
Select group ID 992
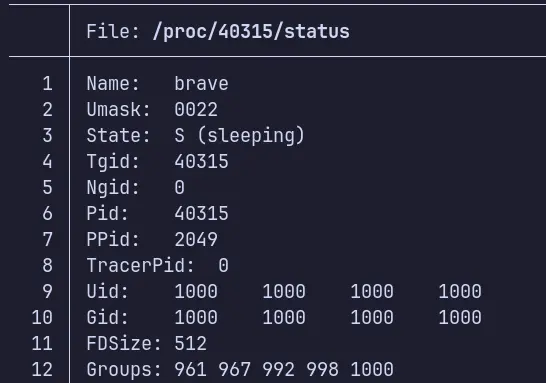pyautogui.click(x=278, y=369)
